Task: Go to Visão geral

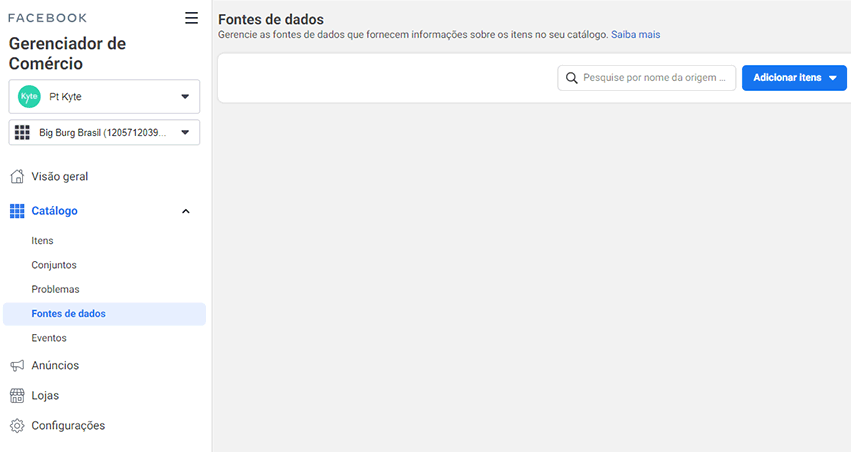Action: pos(60,176)
